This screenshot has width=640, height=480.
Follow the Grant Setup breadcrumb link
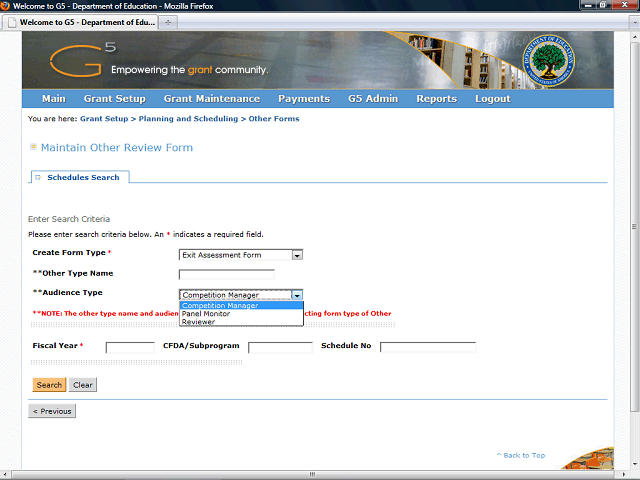pyautogui.click(x=104, y=119)
